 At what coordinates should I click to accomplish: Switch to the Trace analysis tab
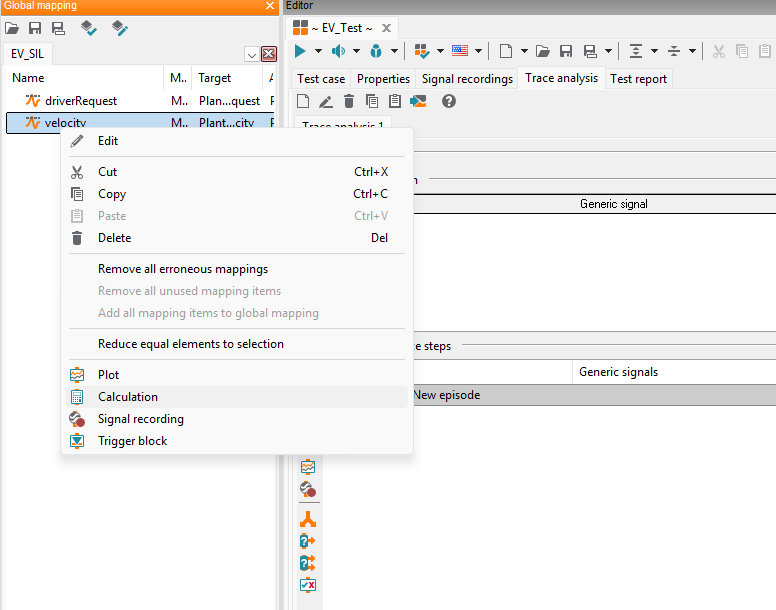point(561,78)
